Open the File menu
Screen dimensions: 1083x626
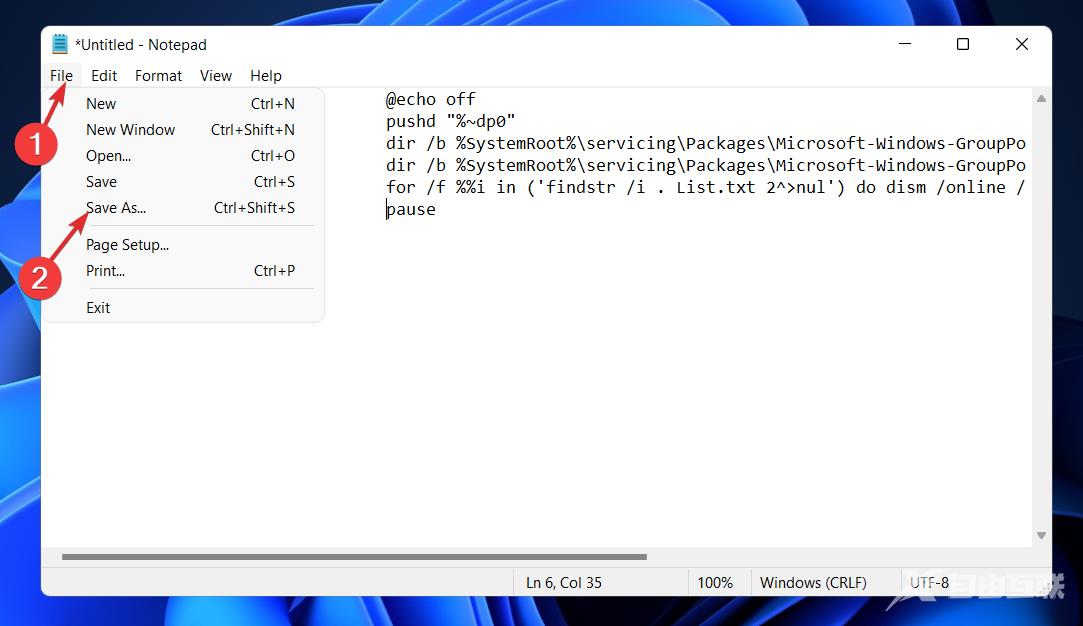61,76
